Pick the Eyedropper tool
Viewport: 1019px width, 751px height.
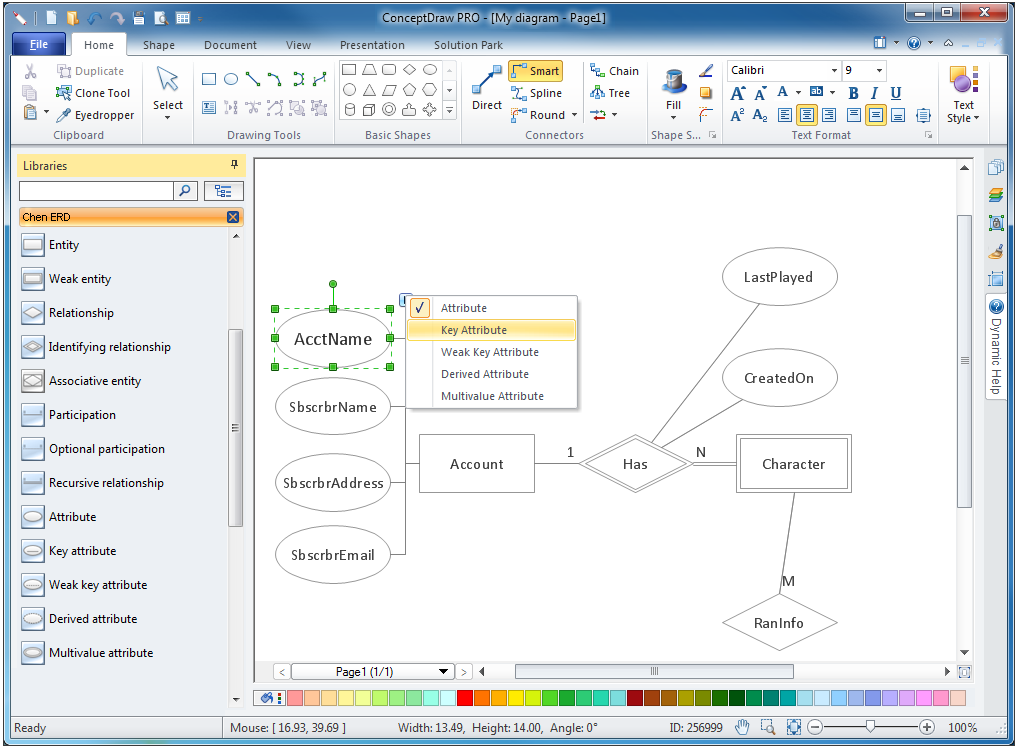[96, 115]
